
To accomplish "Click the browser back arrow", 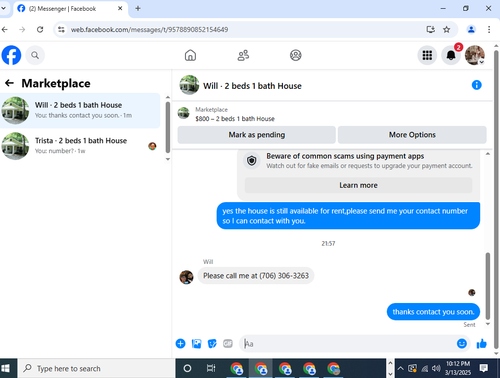I will coord(5,30).
